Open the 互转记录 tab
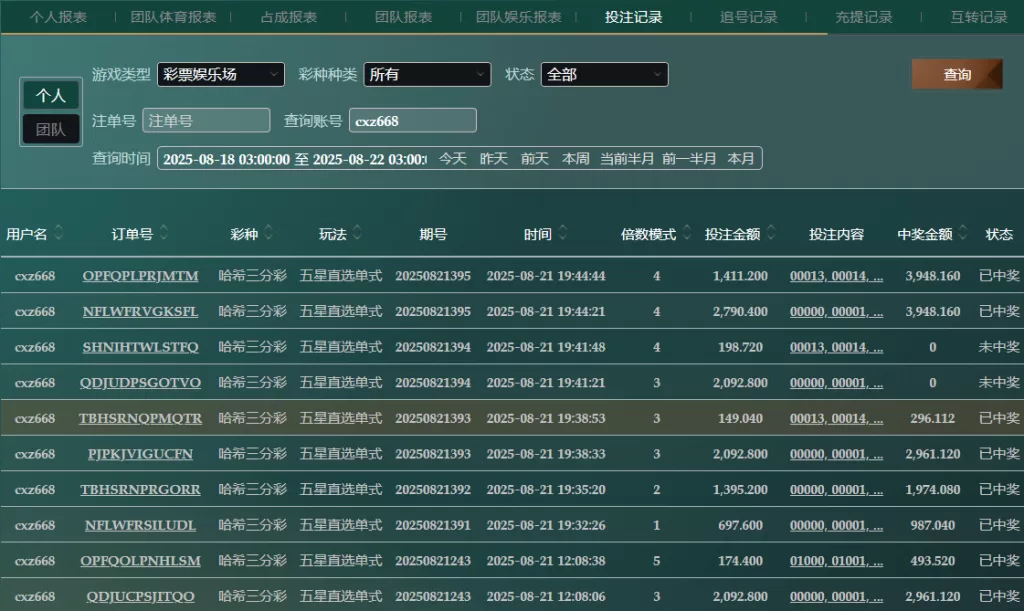 point(978,17)
